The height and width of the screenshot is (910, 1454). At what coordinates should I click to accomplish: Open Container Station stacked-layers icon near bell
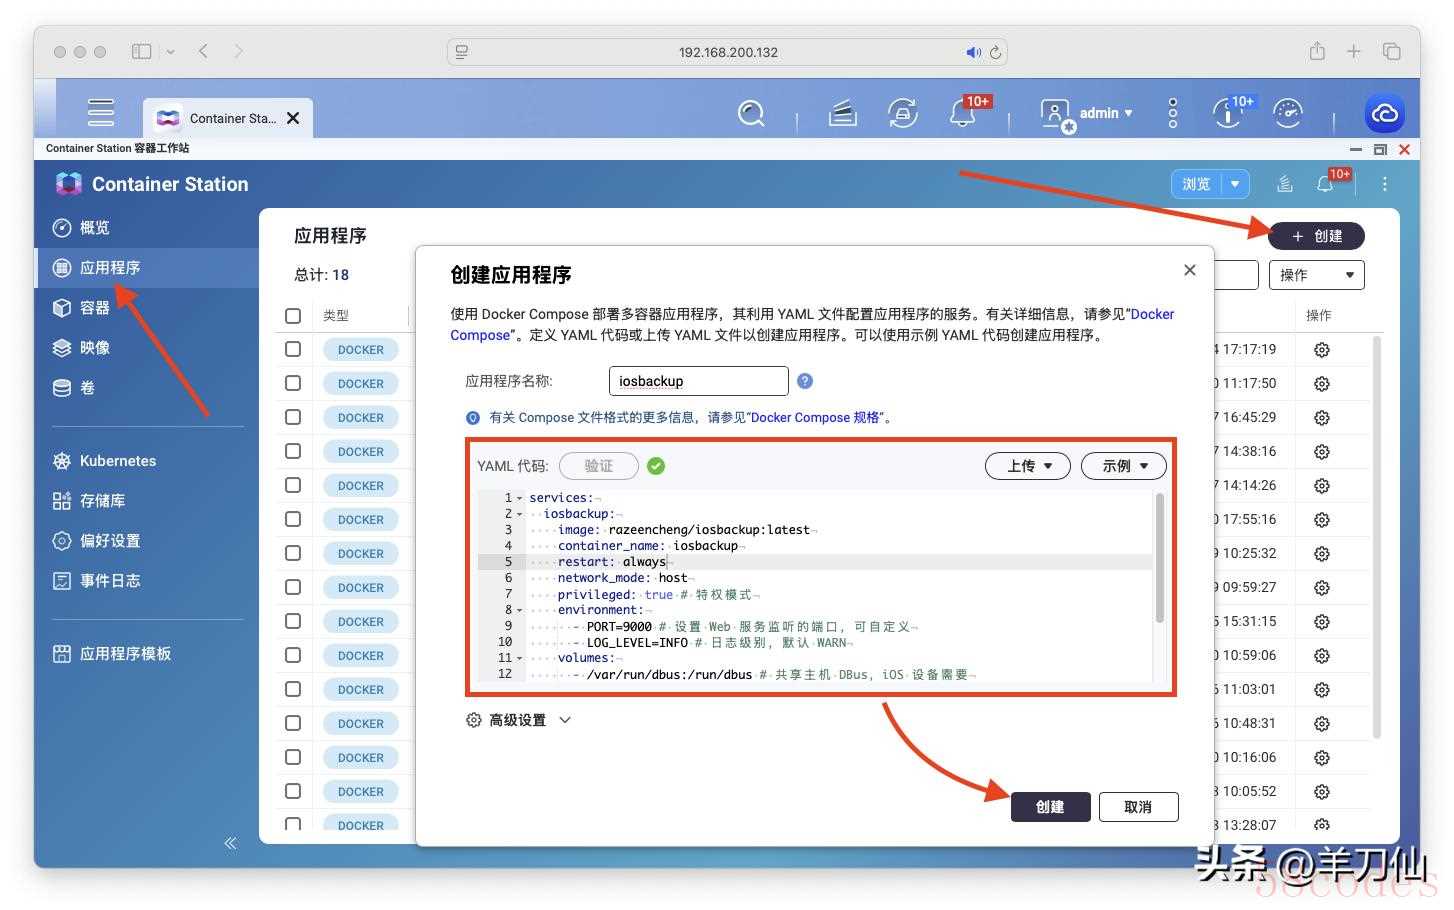click(1285, 184)
